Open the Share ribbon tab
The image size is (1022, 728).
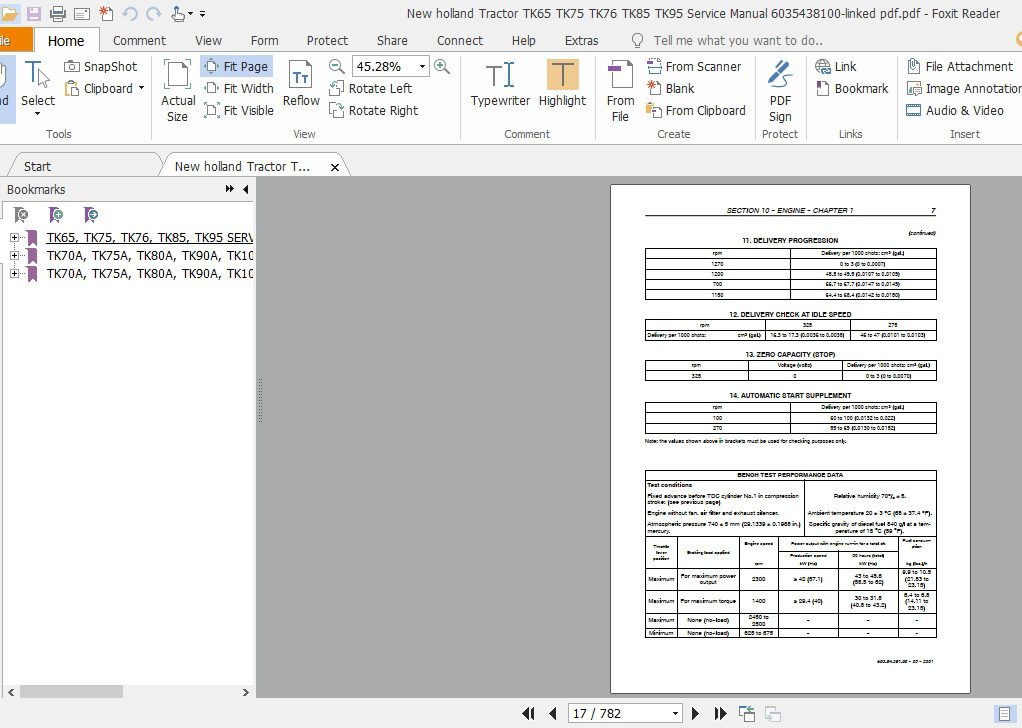(392, 40)
